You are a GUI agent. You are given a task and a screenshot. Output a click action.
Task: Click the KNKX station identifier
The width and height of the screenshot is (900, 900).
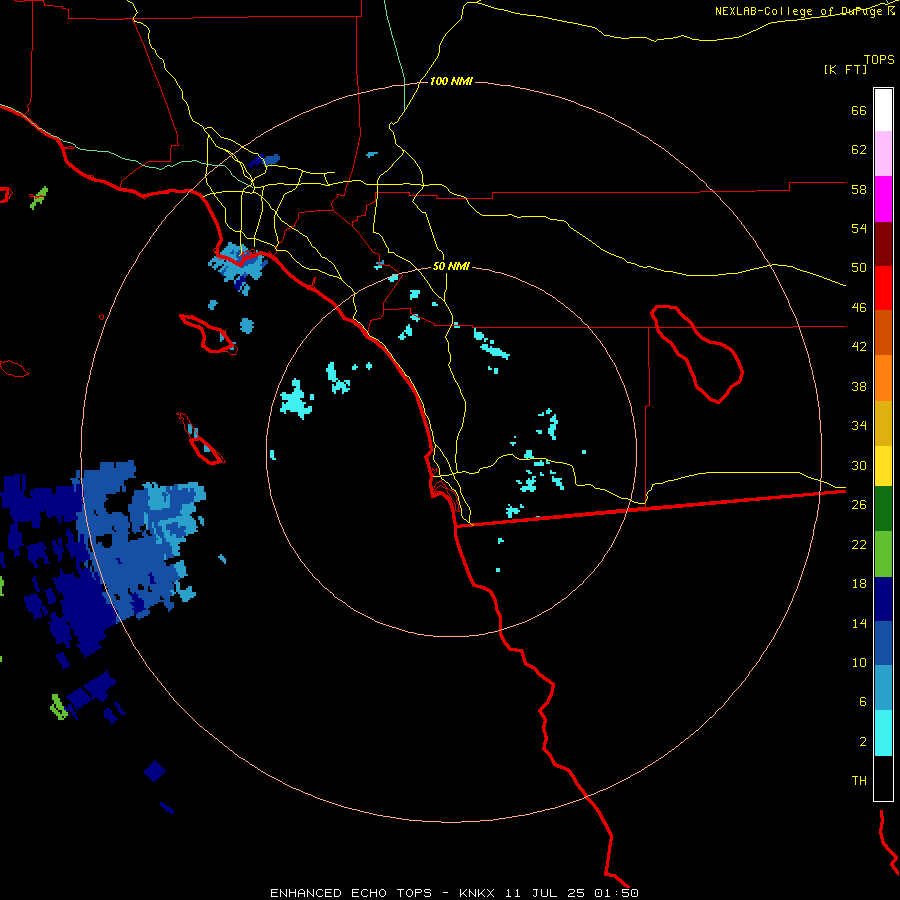click(476, 893)
